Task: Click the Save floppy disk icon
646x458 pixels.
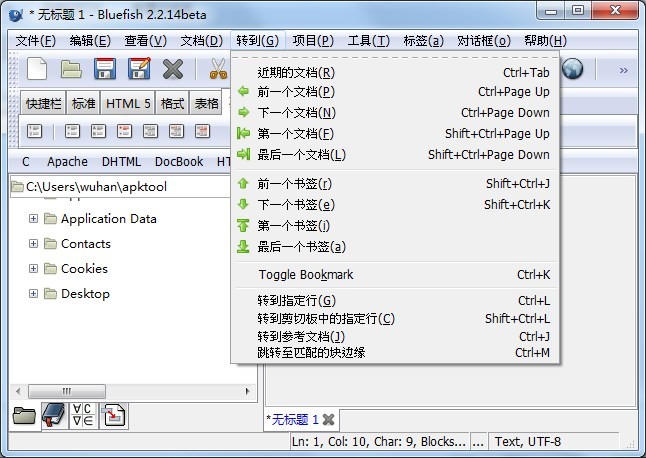Action: [x=105, y=69]
